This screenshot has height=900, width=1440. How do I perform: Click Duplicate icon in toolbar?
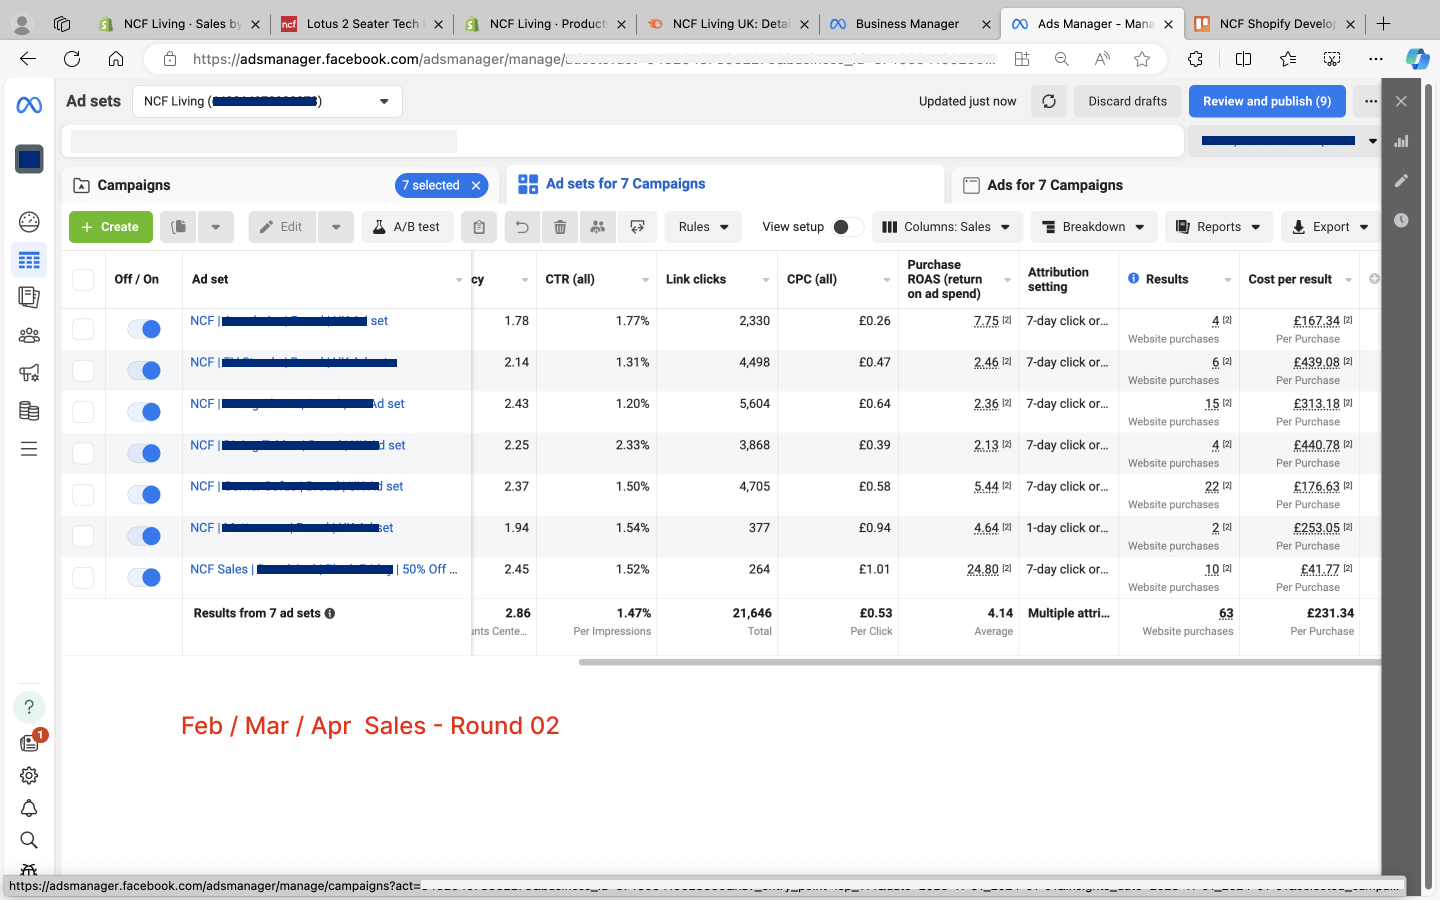click(178, 227)
